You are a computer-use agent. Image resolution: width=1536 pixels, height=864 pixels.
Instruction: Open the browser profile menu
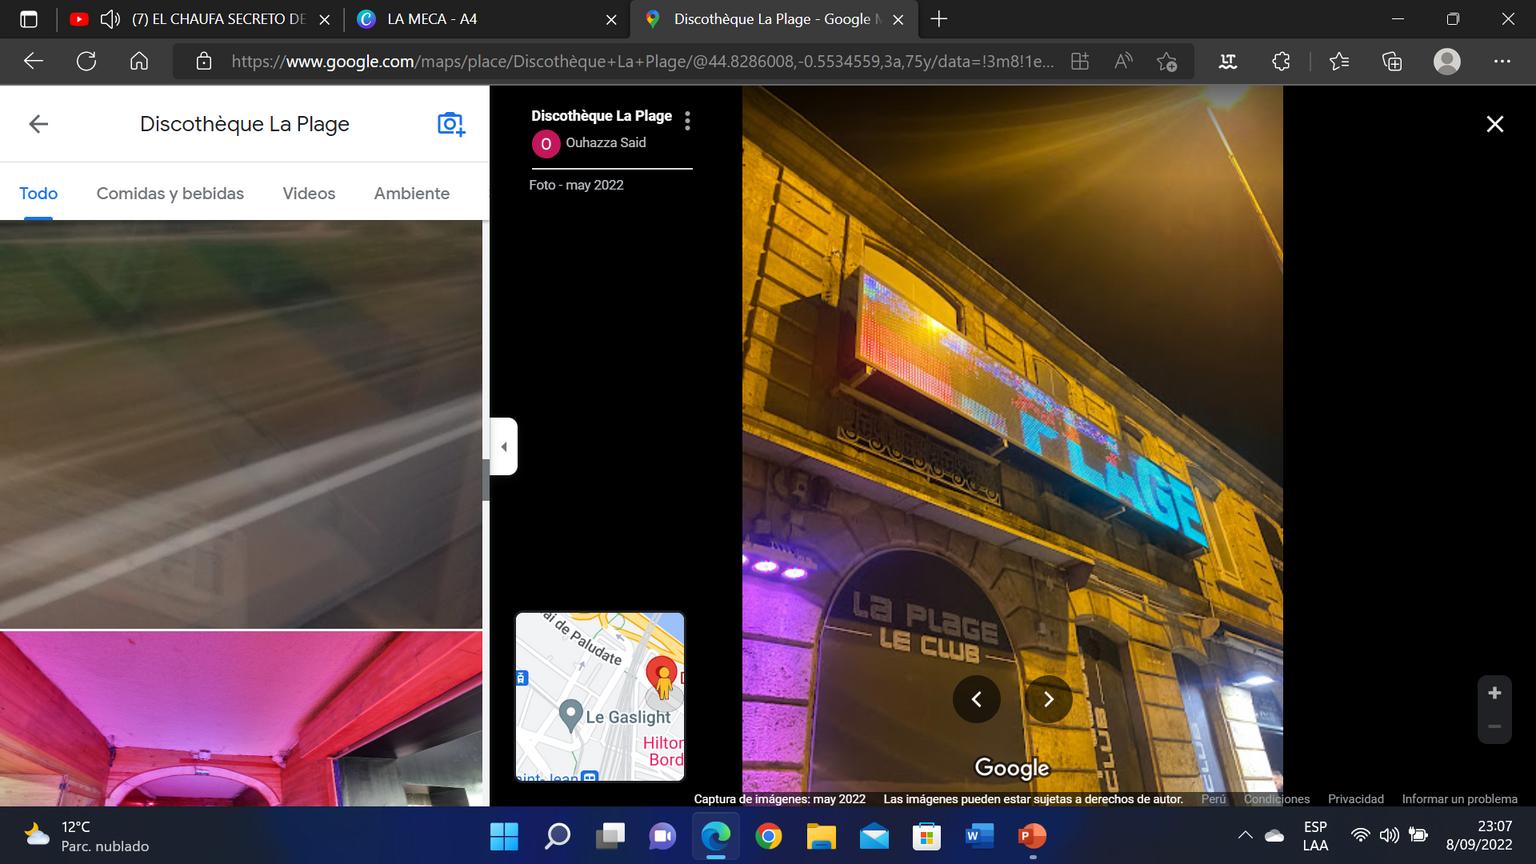1447,61
